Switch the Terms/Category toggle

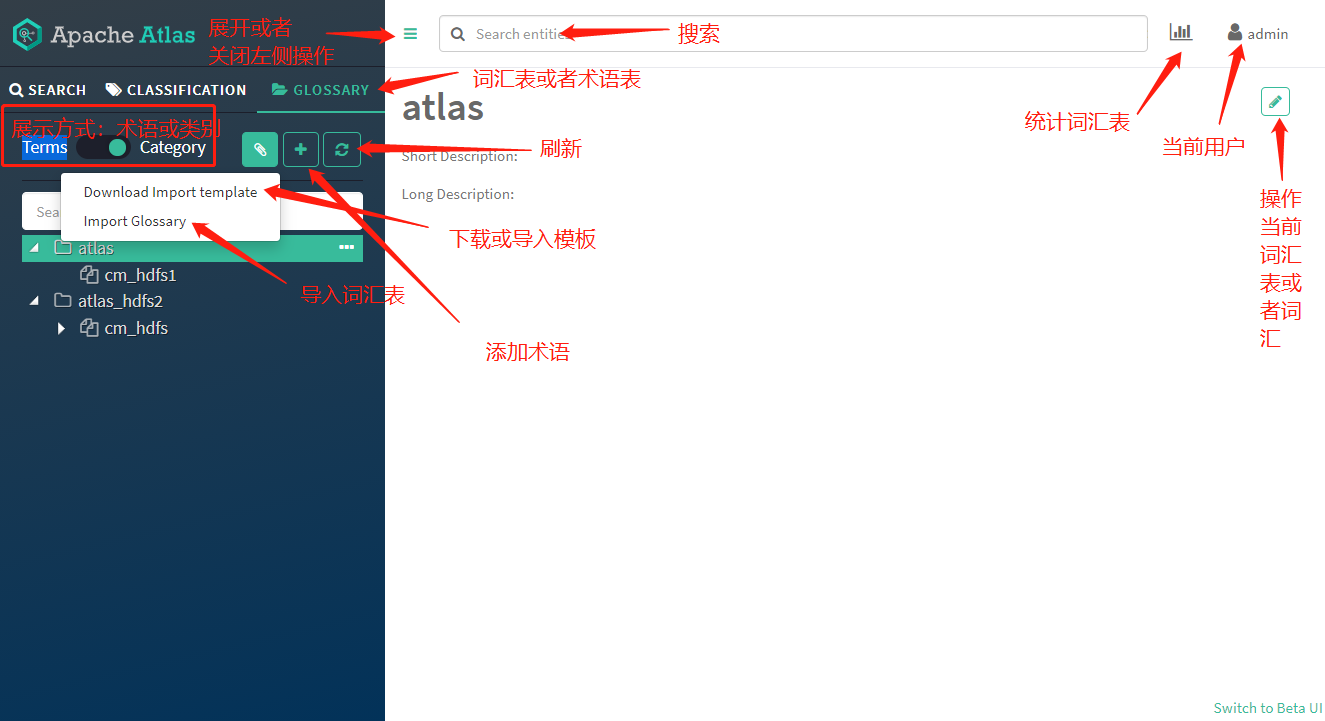[104, 147]
